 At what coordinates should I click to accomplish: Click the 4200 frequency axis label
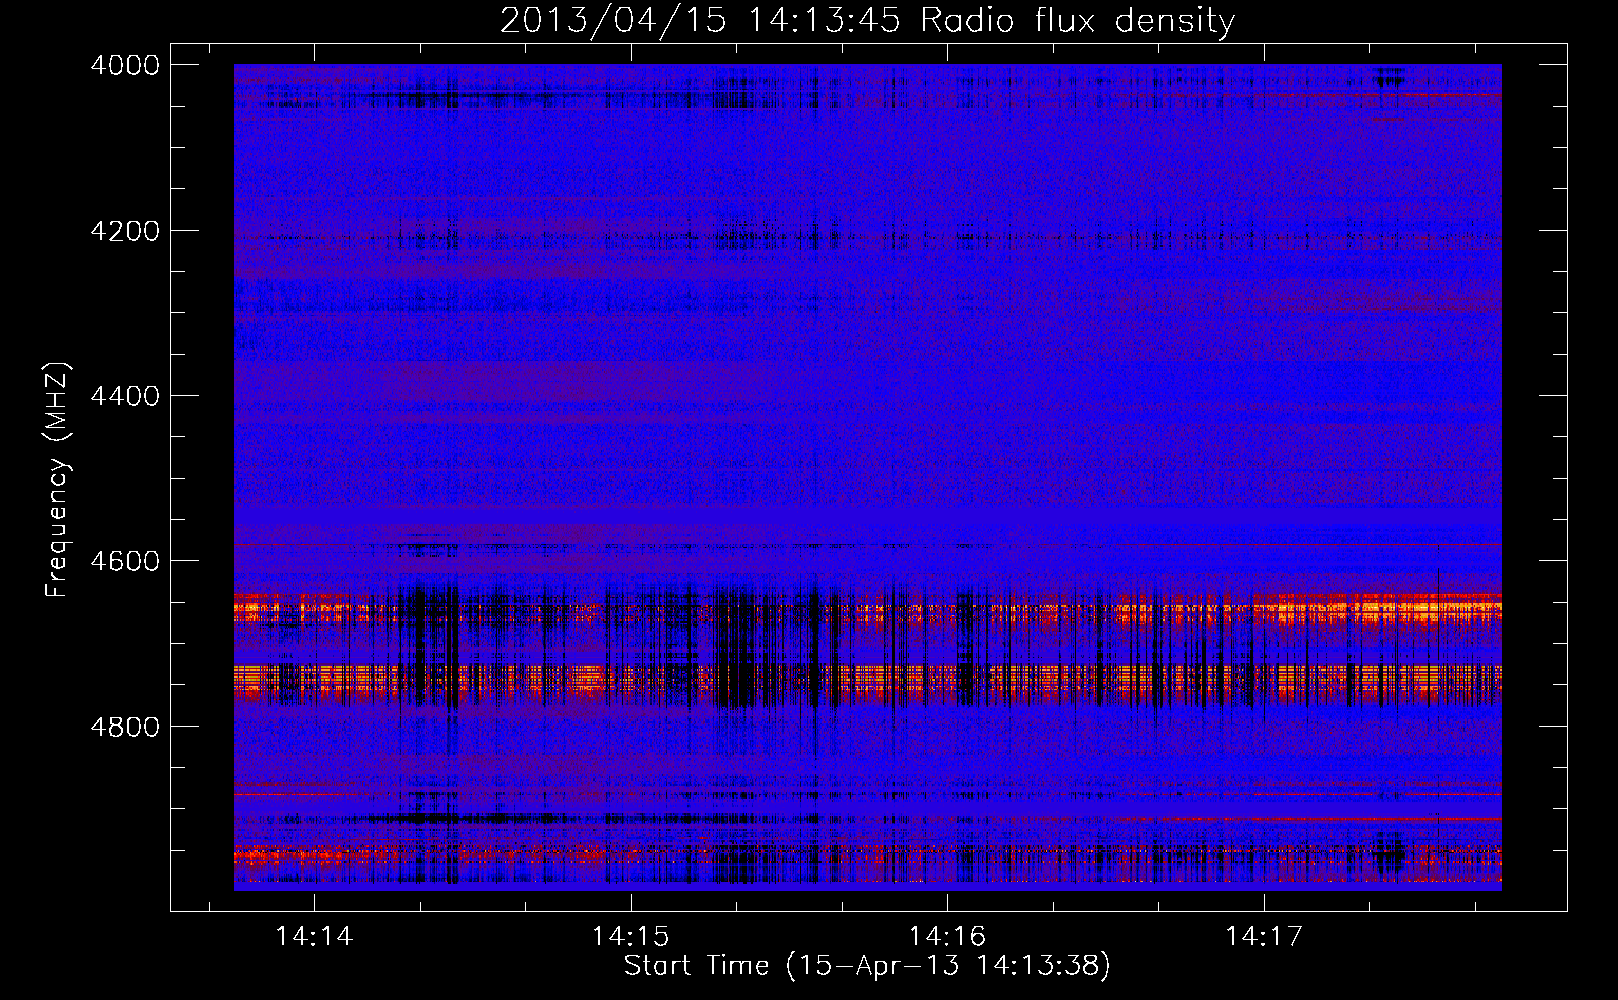[124, 230]
